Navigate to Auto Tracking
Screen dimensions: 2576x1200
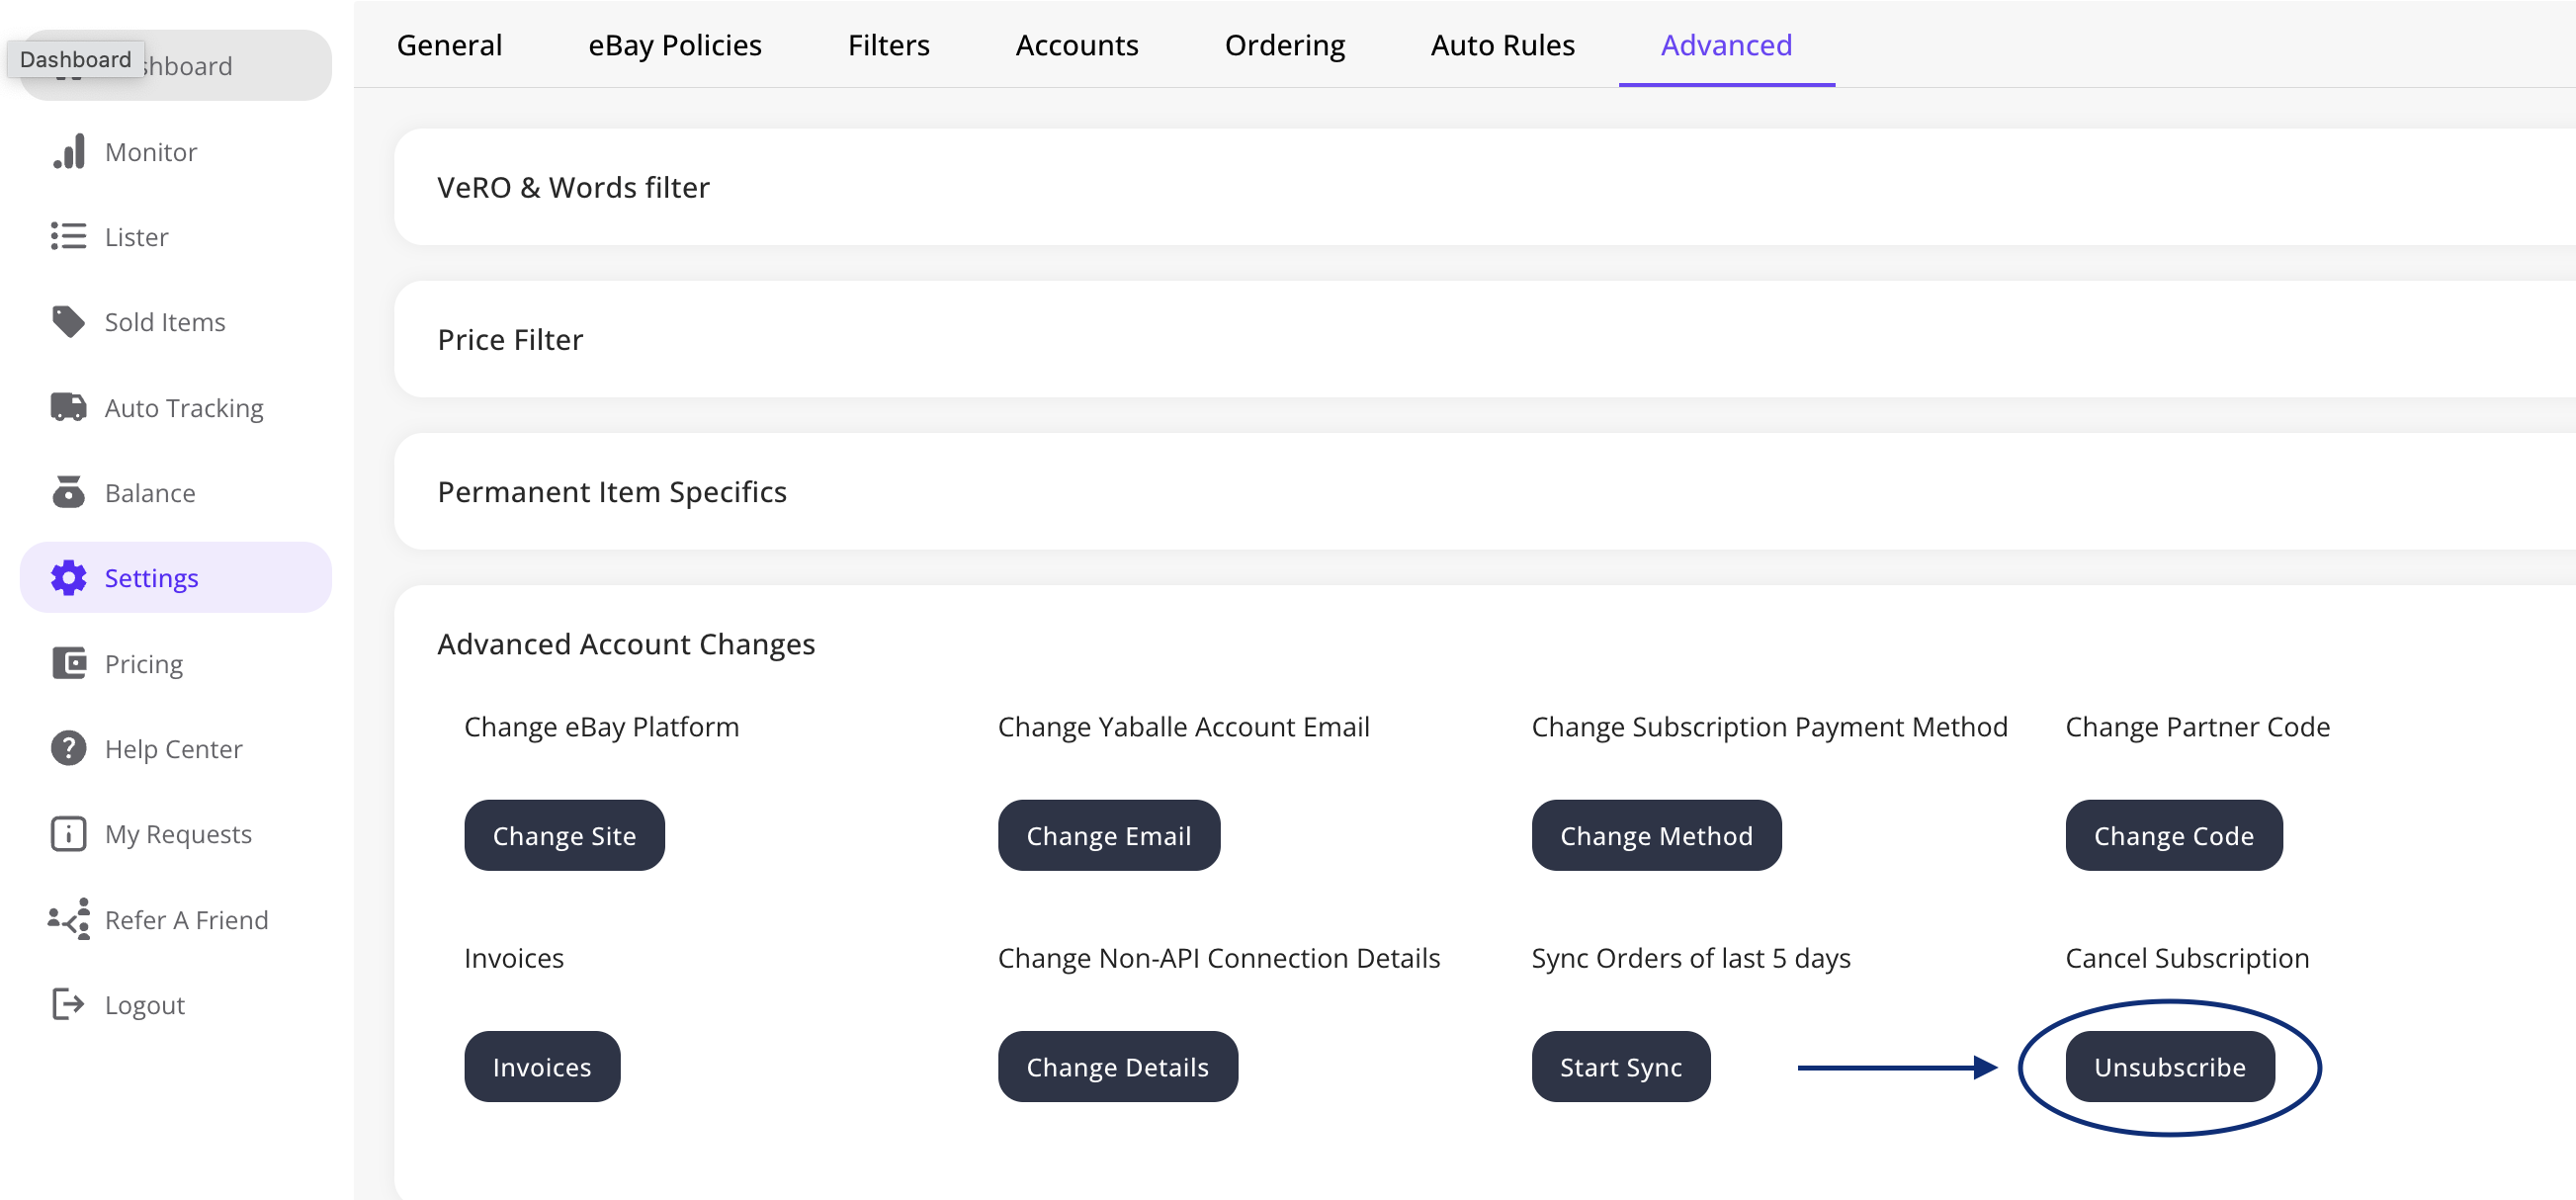(176, 408)
